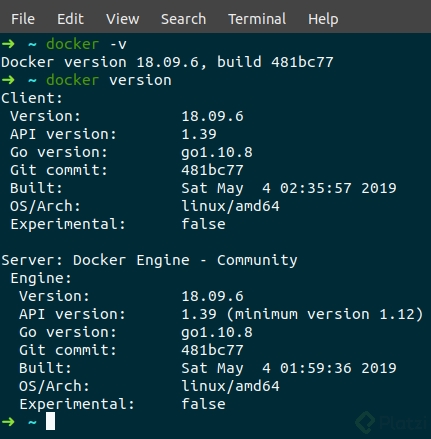The height and width of the screenshot is (439, 431).
Task: Click the green arrow before 'docker -v'
Action: tap(8, 44)
